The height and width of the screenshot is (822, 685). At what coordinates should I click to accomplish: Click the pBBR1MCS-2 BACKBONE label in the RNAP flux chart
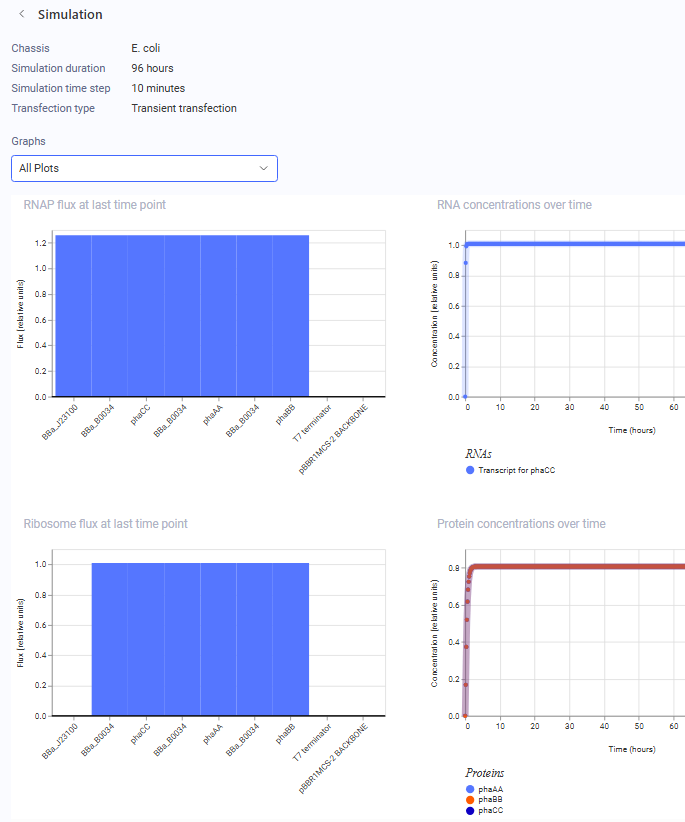tap(333, 439)
